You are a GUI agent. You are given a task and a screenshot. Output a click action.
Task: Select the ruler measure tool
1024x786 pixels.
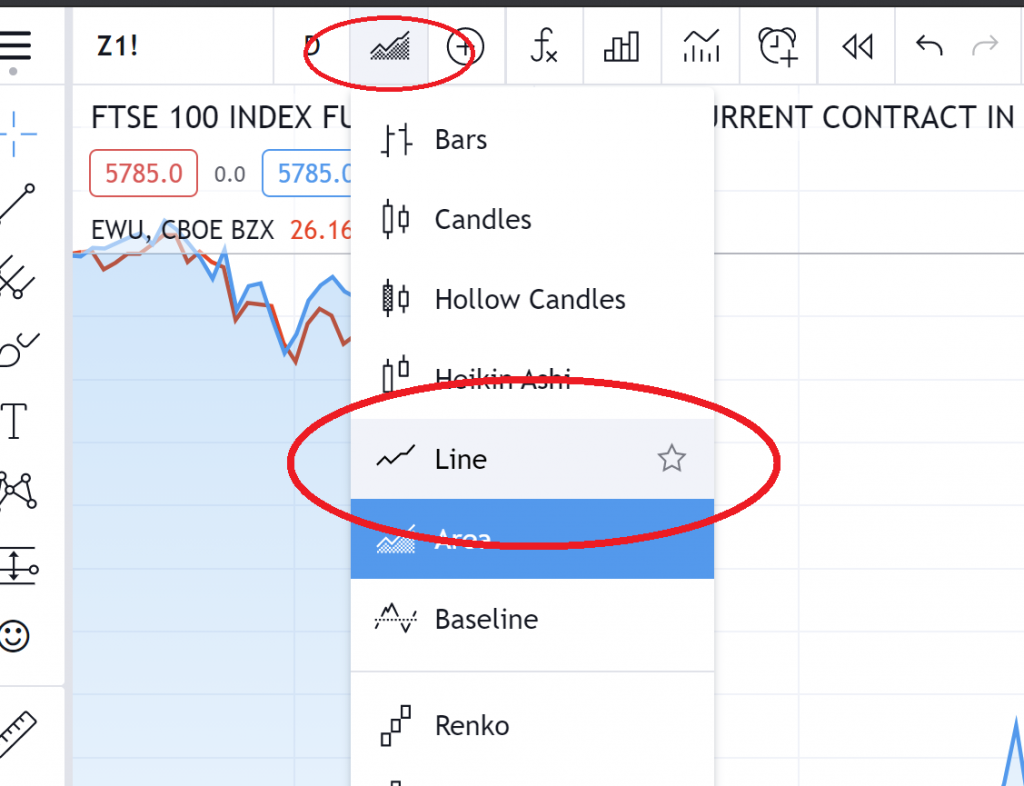[17, 734]
